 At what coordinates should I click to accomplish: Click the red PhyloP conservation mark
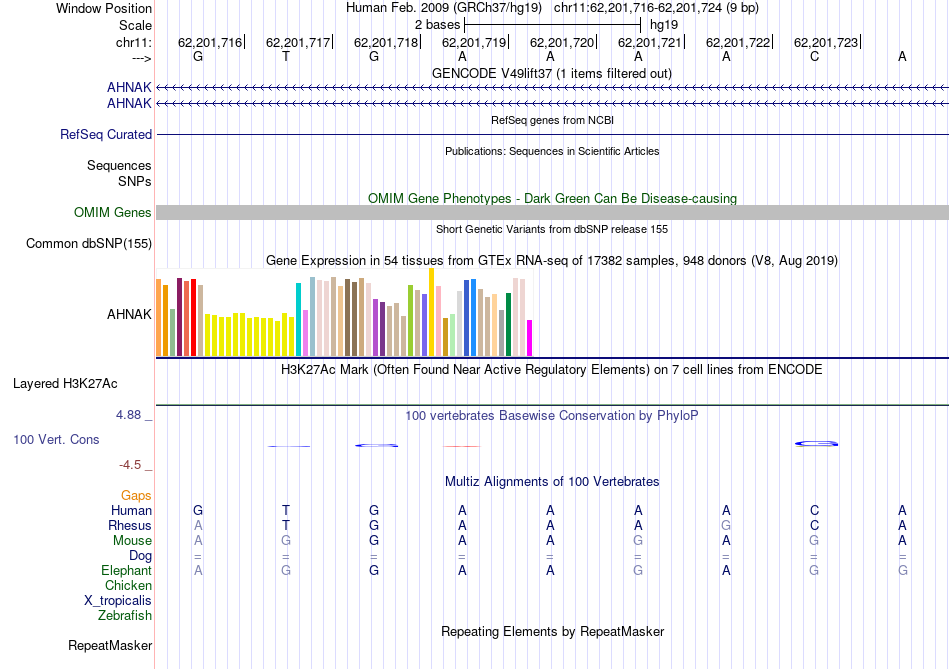[x=462, y=446]
